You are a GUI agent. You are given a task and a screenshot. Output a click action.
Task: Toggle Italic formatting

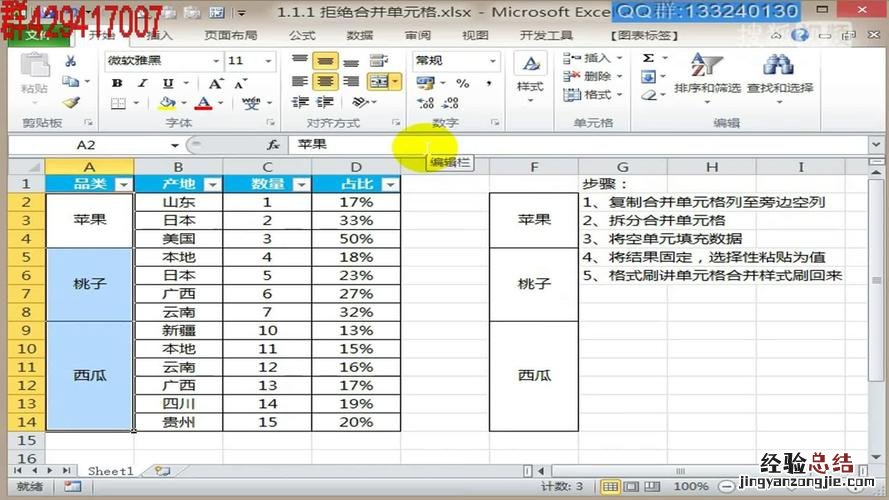click(142, 83)
